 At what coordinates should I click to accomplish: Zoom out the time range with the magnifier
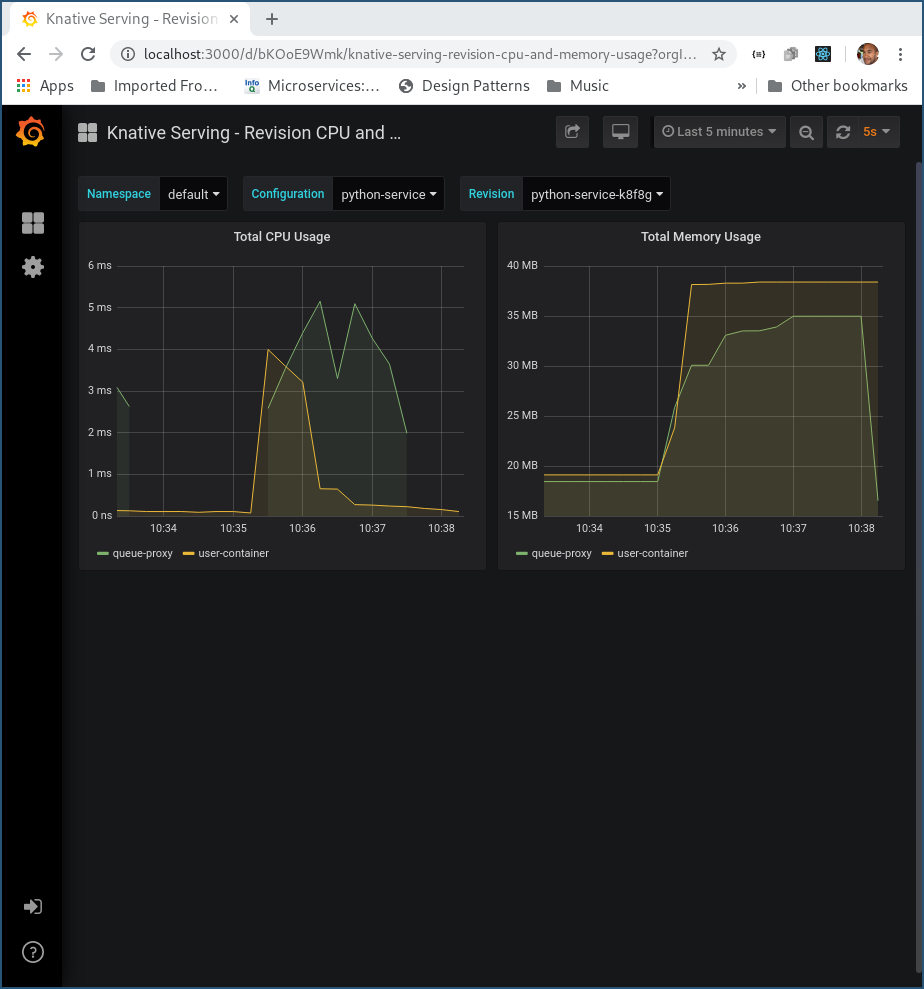click(806, 132)
